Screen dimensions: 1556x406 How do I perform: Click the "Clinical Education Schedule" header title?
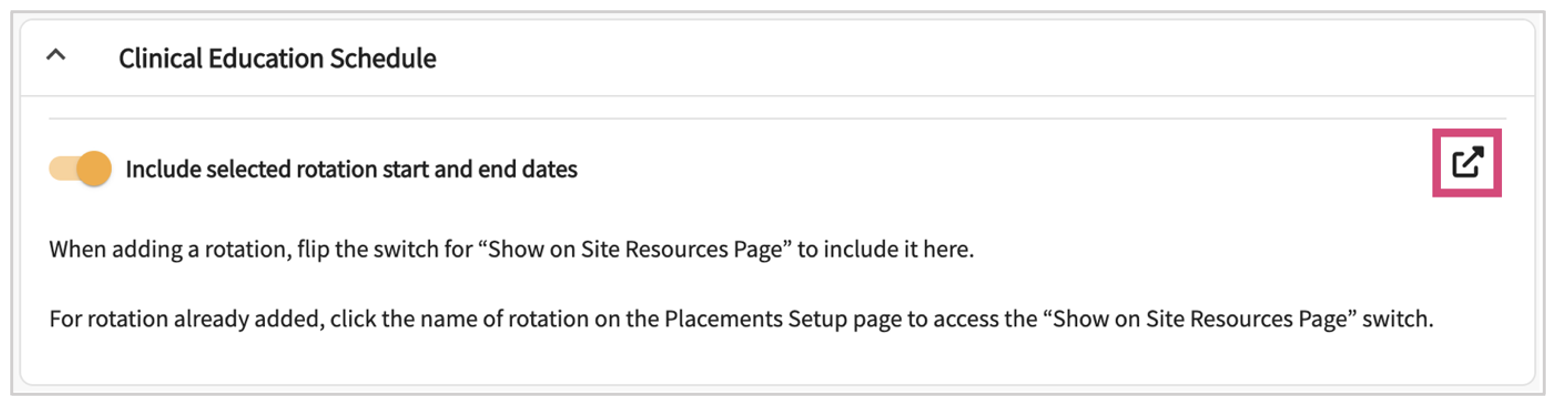coord(277,58)
